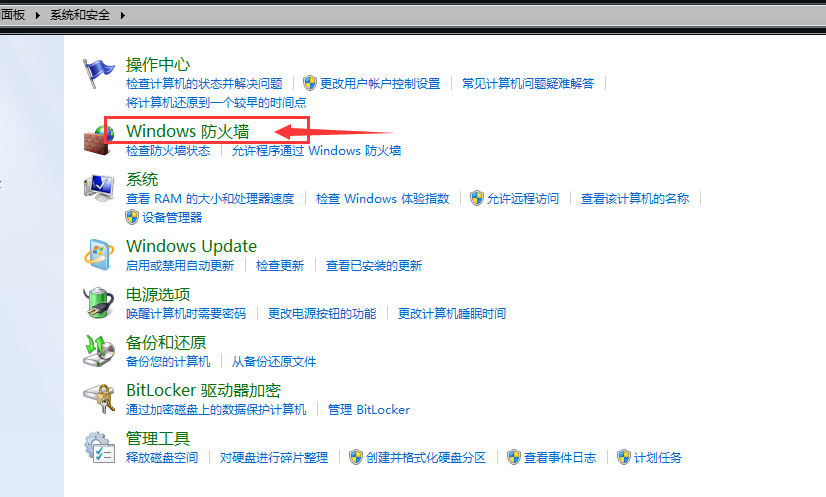Click 允许程序通过 Windows 防火墙 link
The image size is (826, 497).
pyautogui.click(x=316, y=151)
